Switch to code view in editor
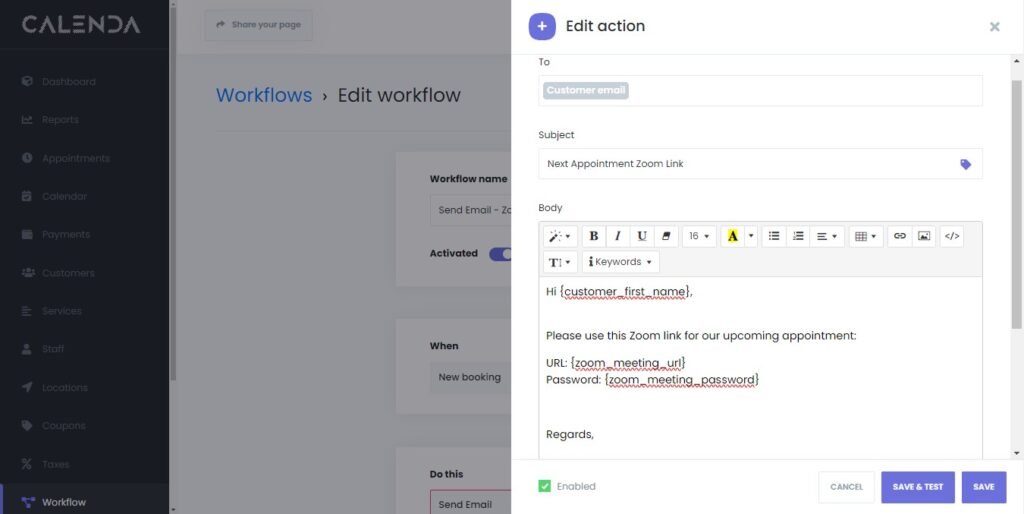Viewport: 1024px width, 514px height. [952, 236]
